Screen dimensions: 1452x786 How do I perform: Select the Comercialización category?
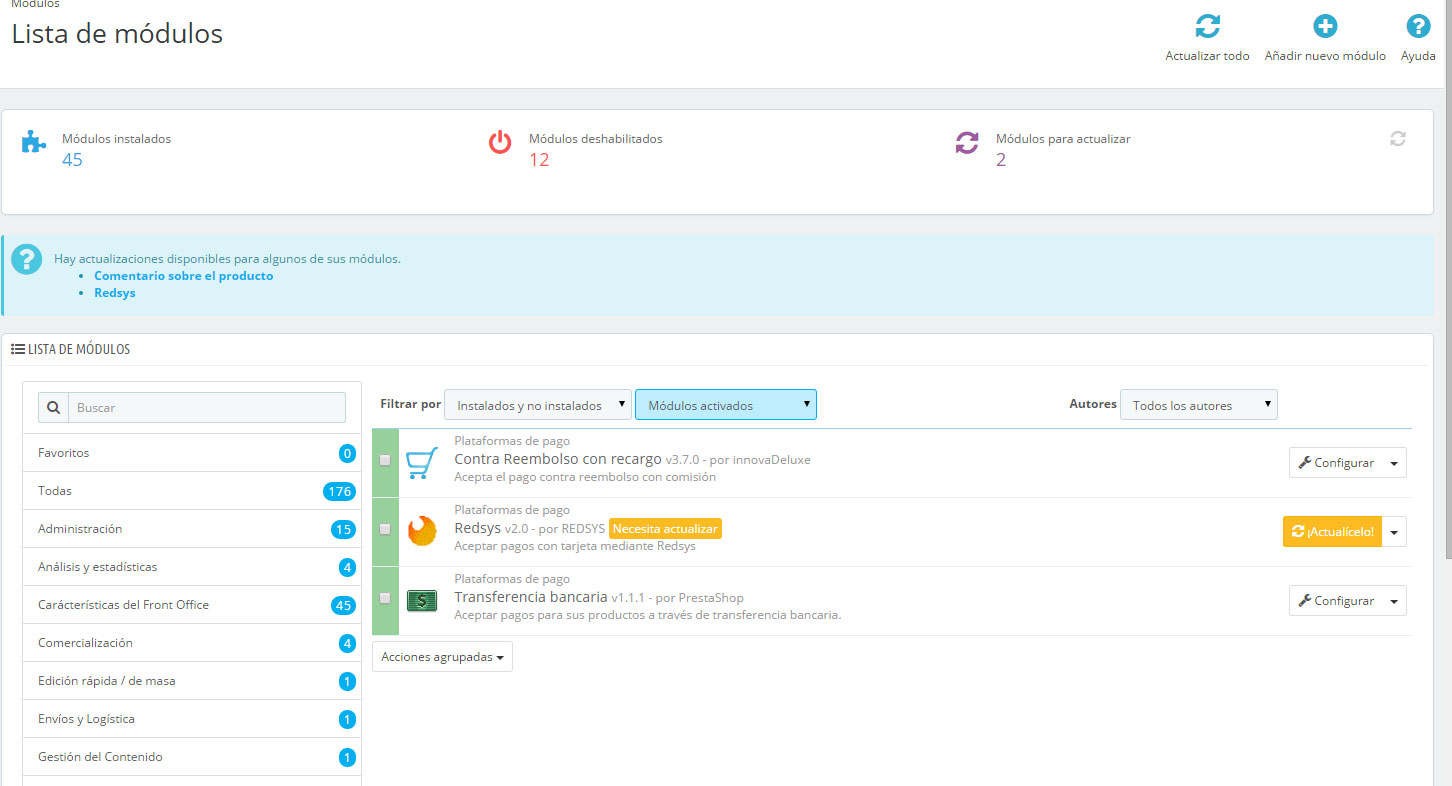tap(192, 643)
